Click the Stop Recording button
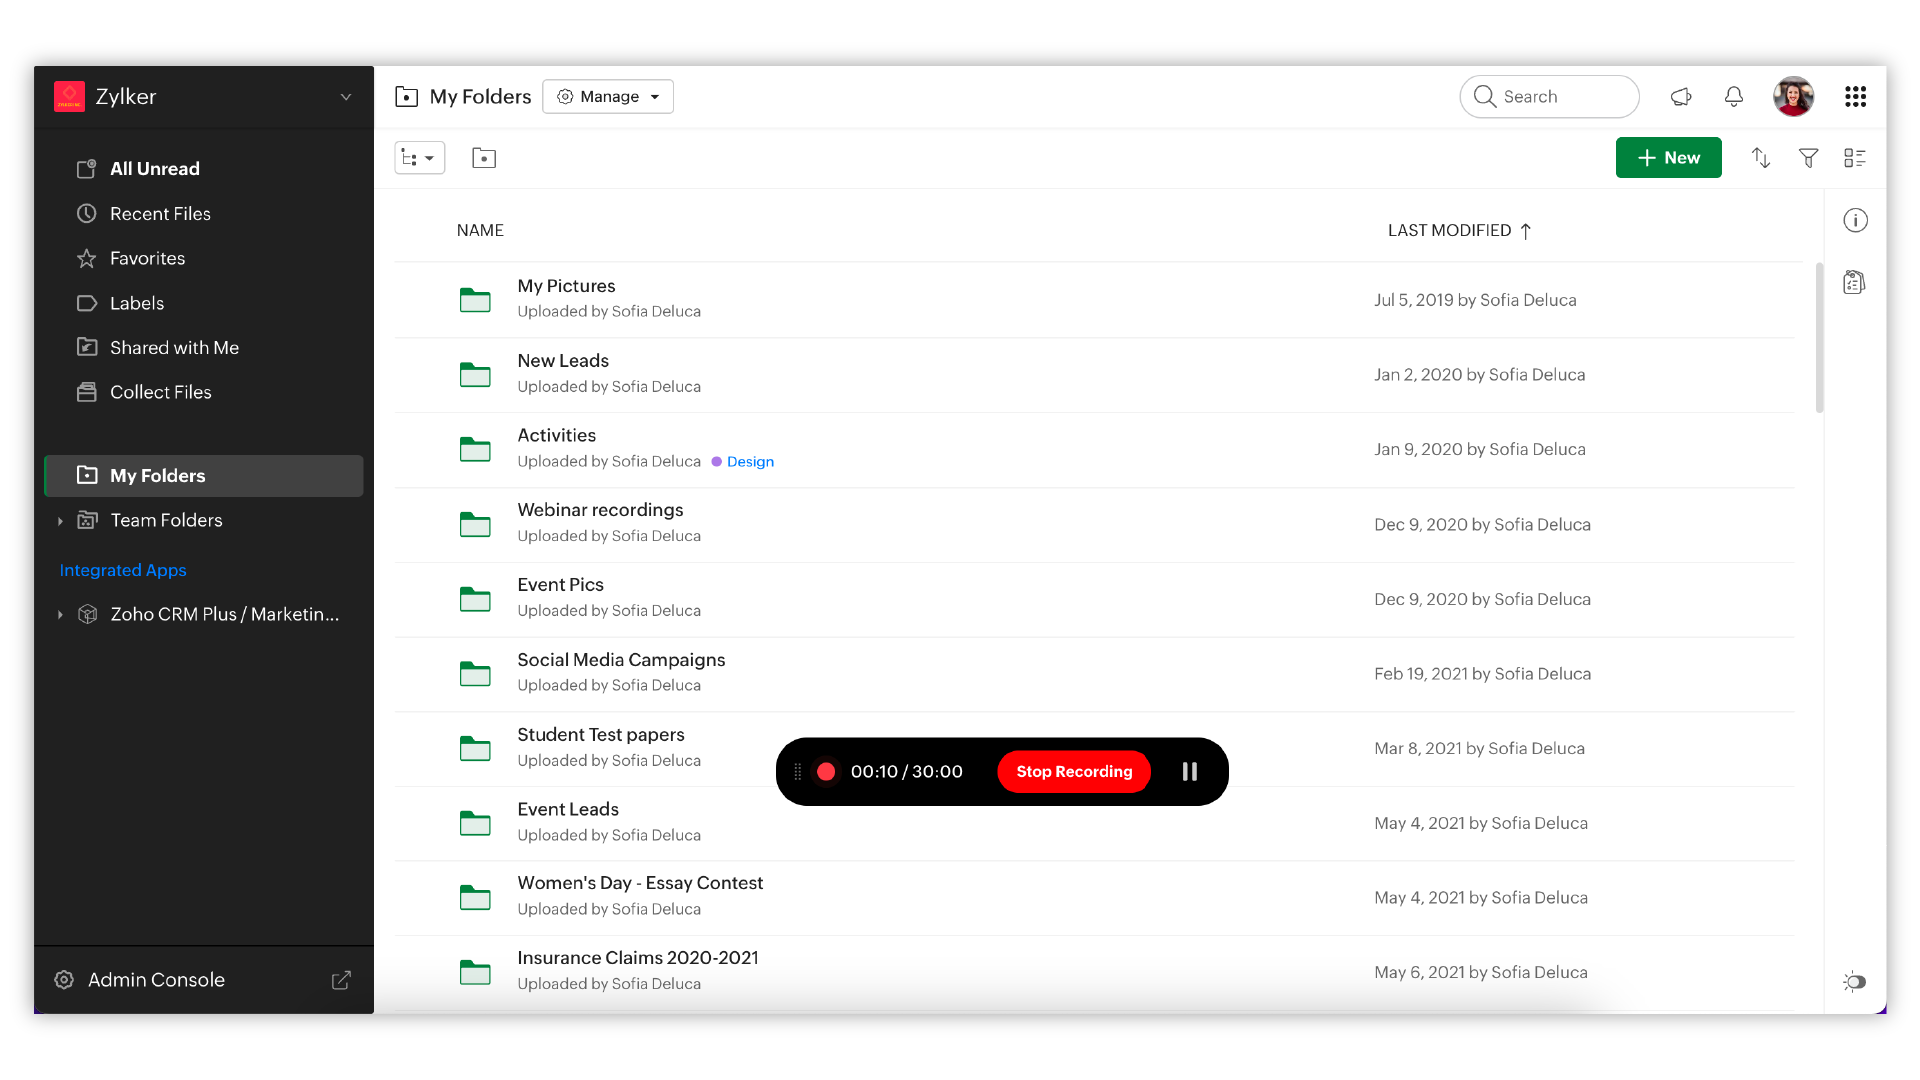This screenshot has height=1080, width=1920. [x=1074, y=772]
